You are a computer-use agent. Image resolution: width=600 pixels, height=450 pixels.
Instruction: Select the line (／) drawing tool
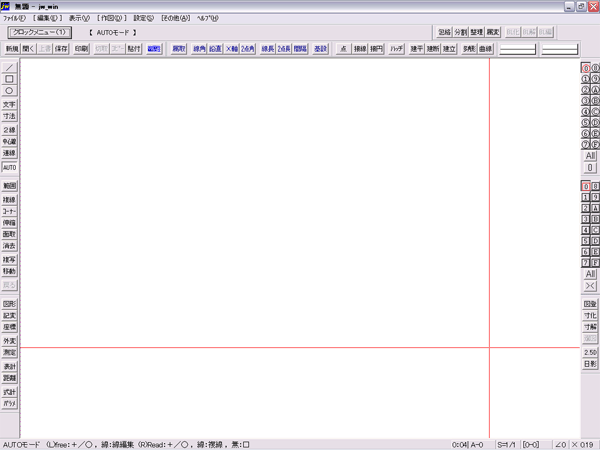coord(9,67)
